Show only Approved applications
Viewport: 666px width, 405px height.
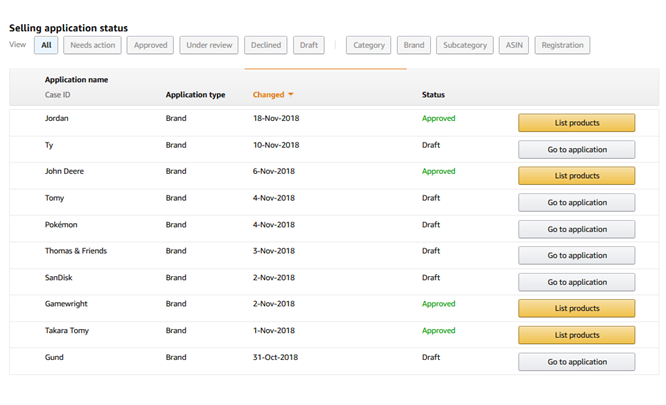(151, 45)
